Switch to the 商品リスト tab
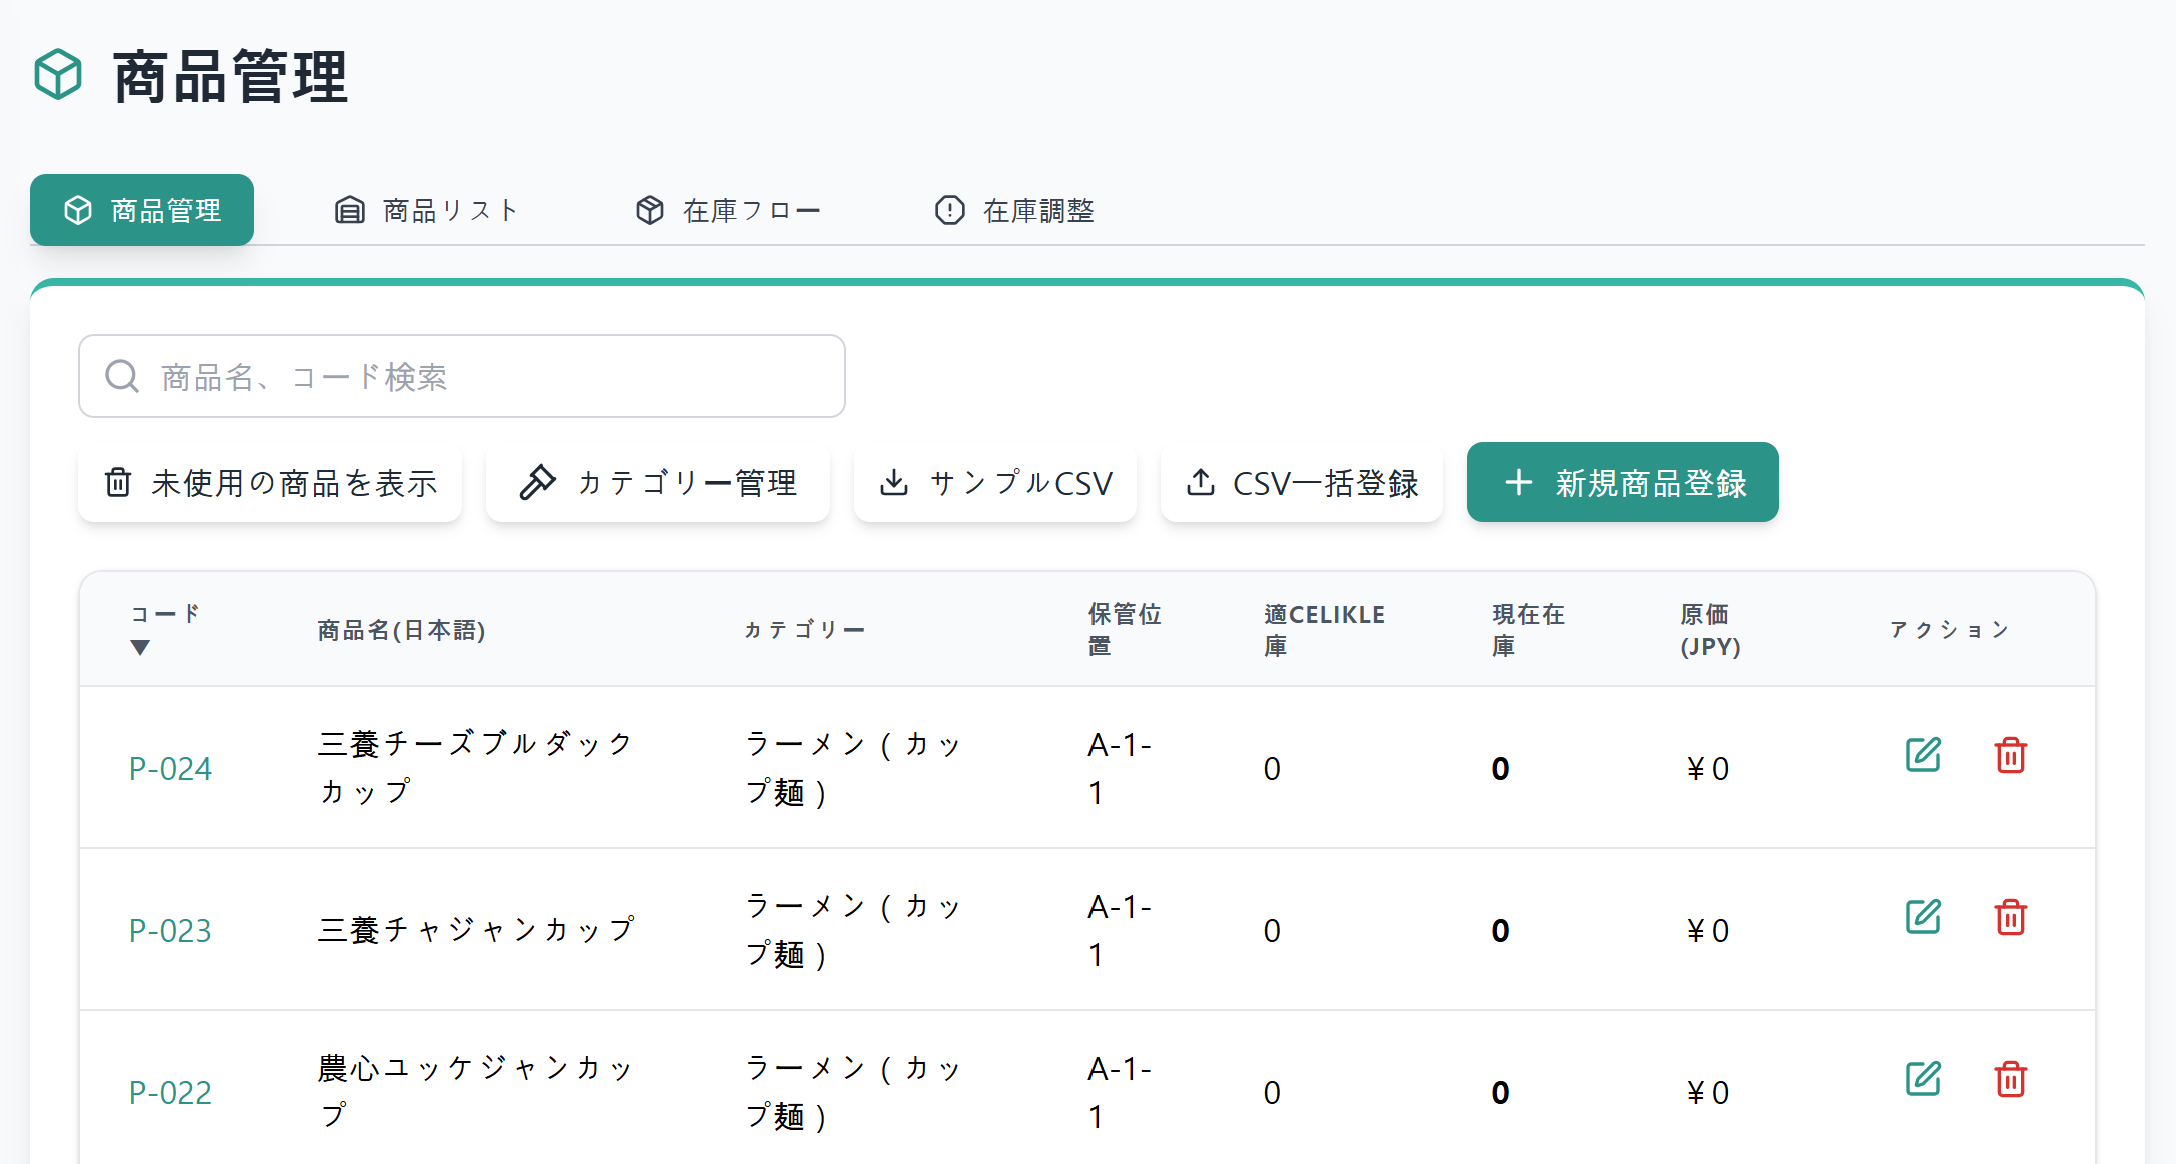 425,210
